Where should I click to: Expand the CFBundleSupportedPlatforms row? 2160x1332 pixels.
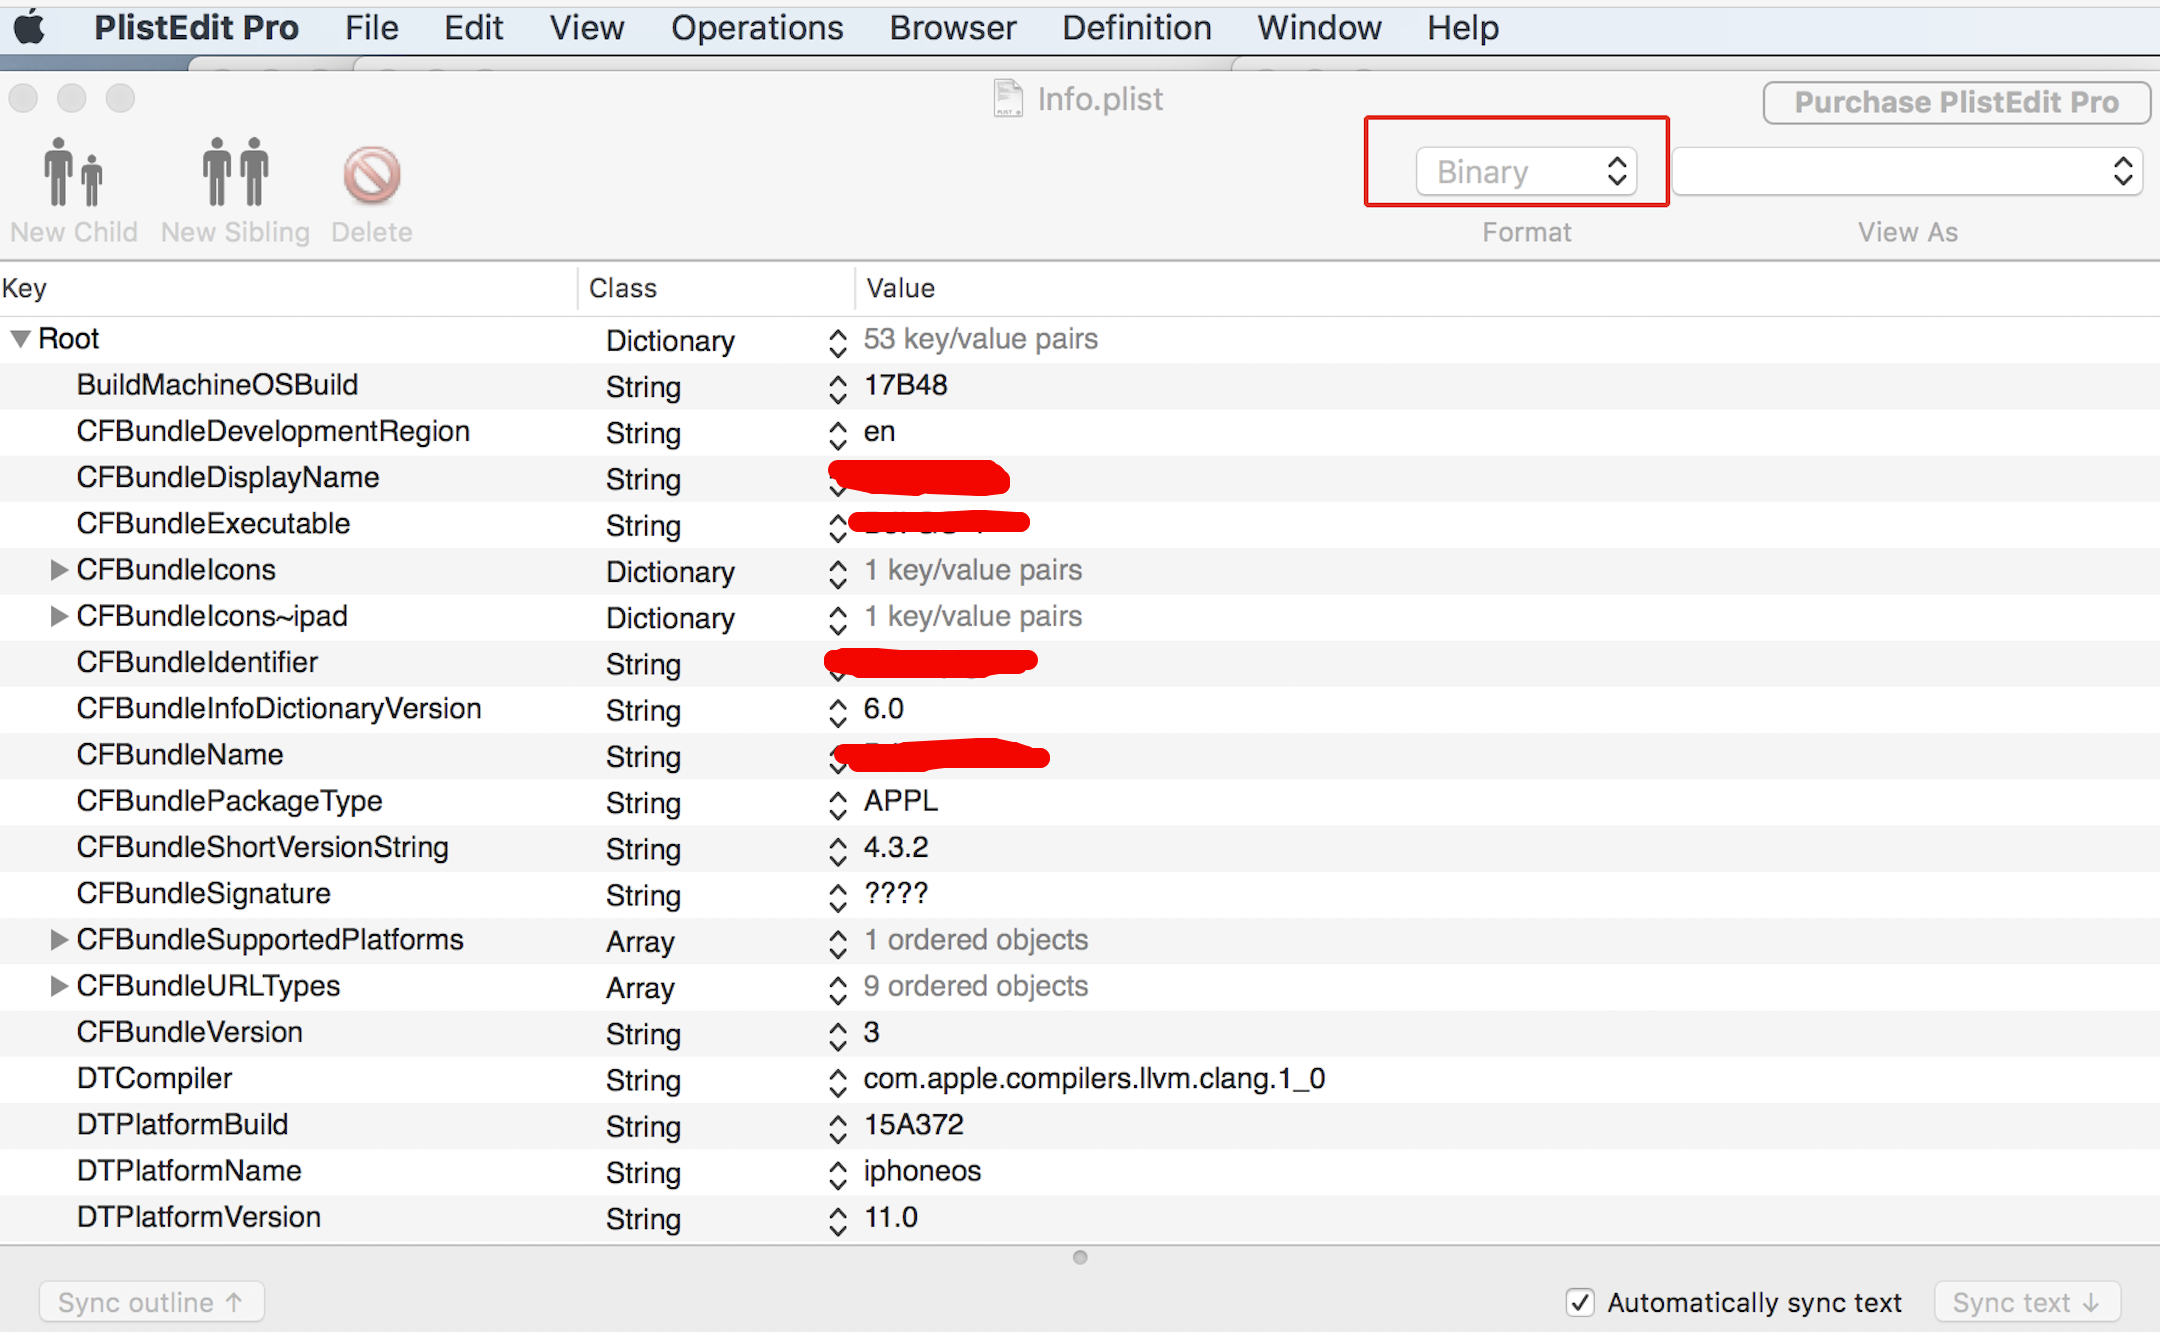59,940
